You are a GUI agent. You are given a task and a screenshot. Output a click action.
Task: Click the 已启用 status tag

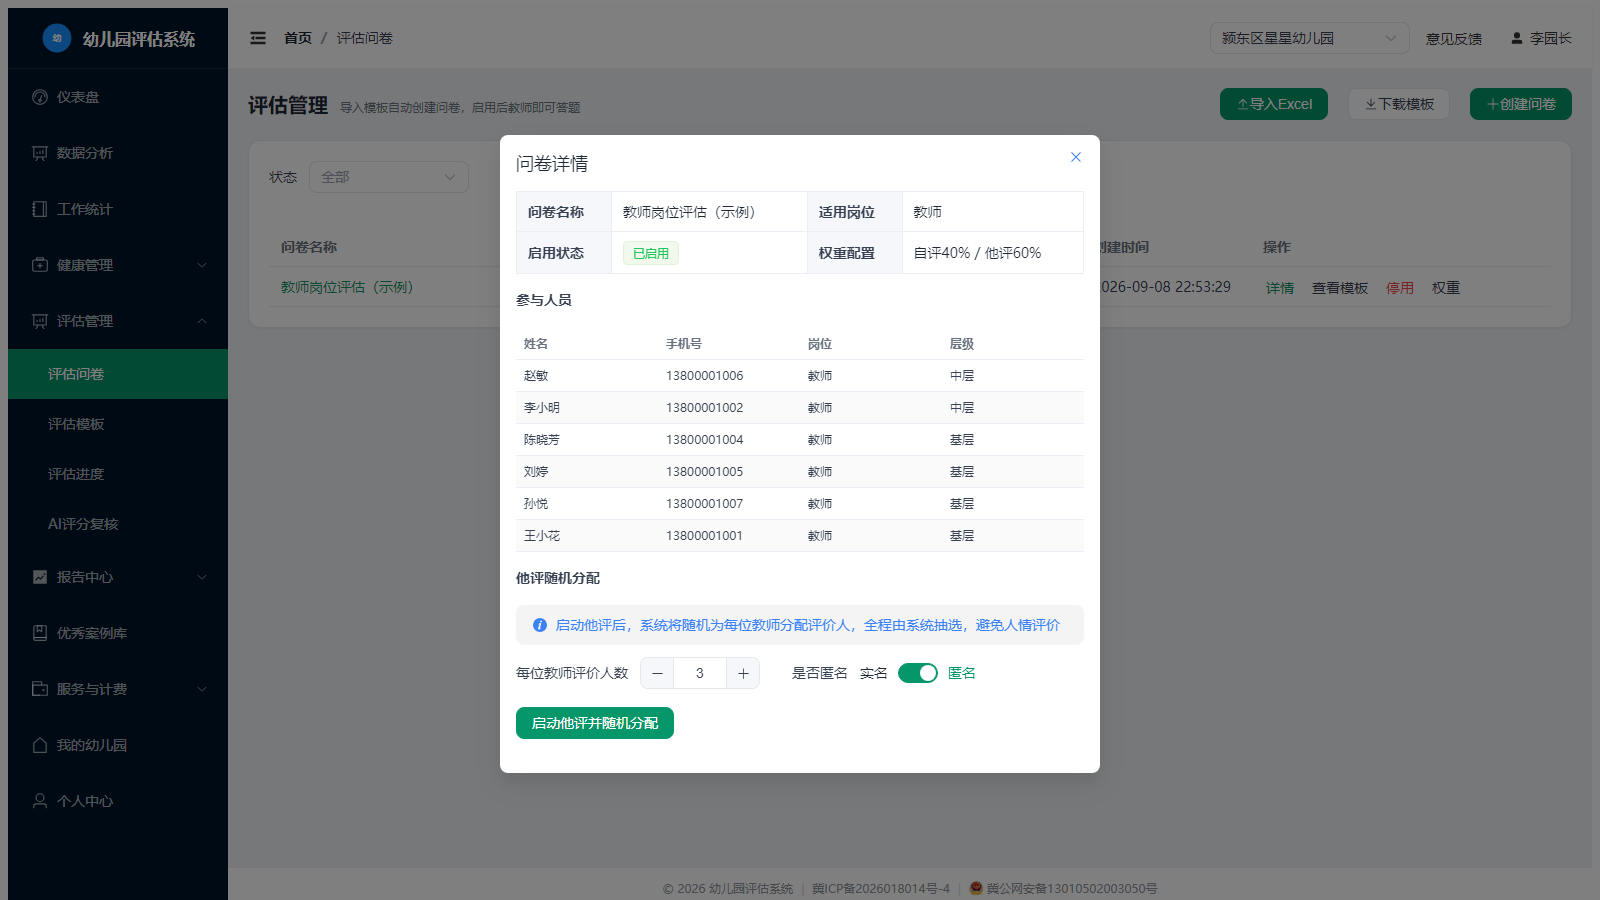pos(651,253)
